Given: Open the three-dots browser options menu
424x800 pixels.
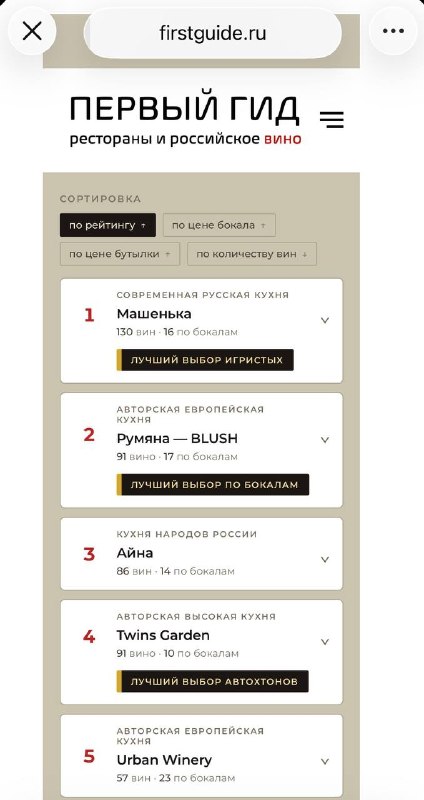Looking at the screenshot, I should [x=393, y=32].
